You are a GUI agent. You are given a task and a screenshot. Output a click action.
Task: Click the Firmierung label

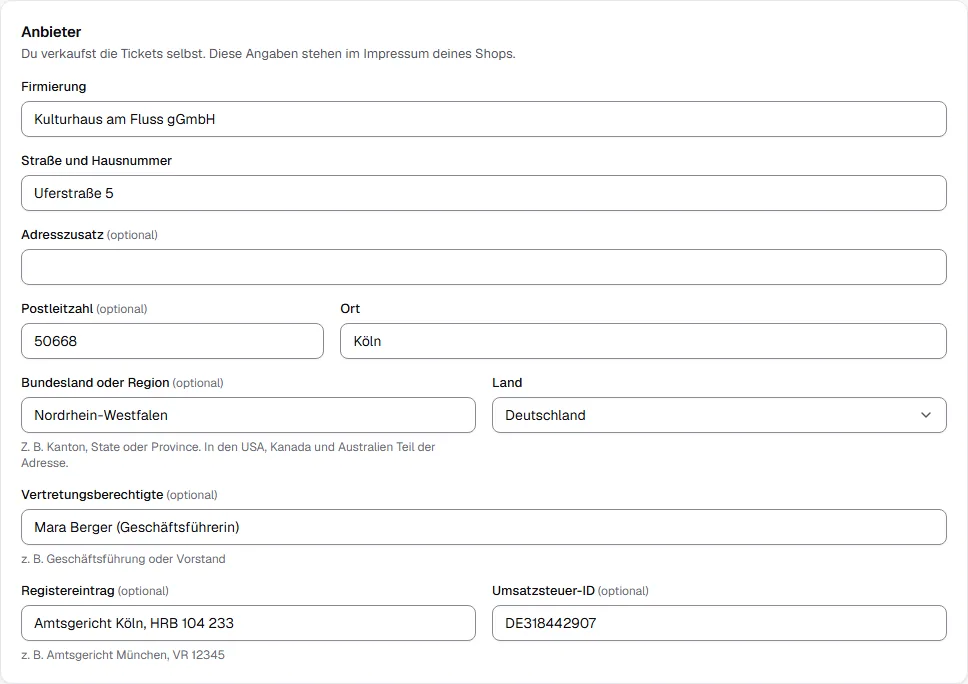click(x=54, y=86)
